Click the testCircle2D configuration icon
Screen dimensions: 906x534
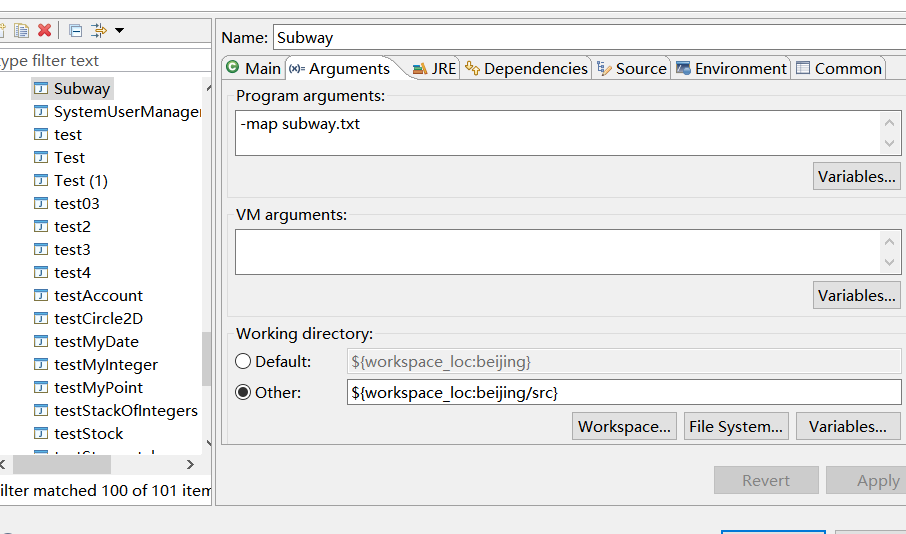(41, 319)
